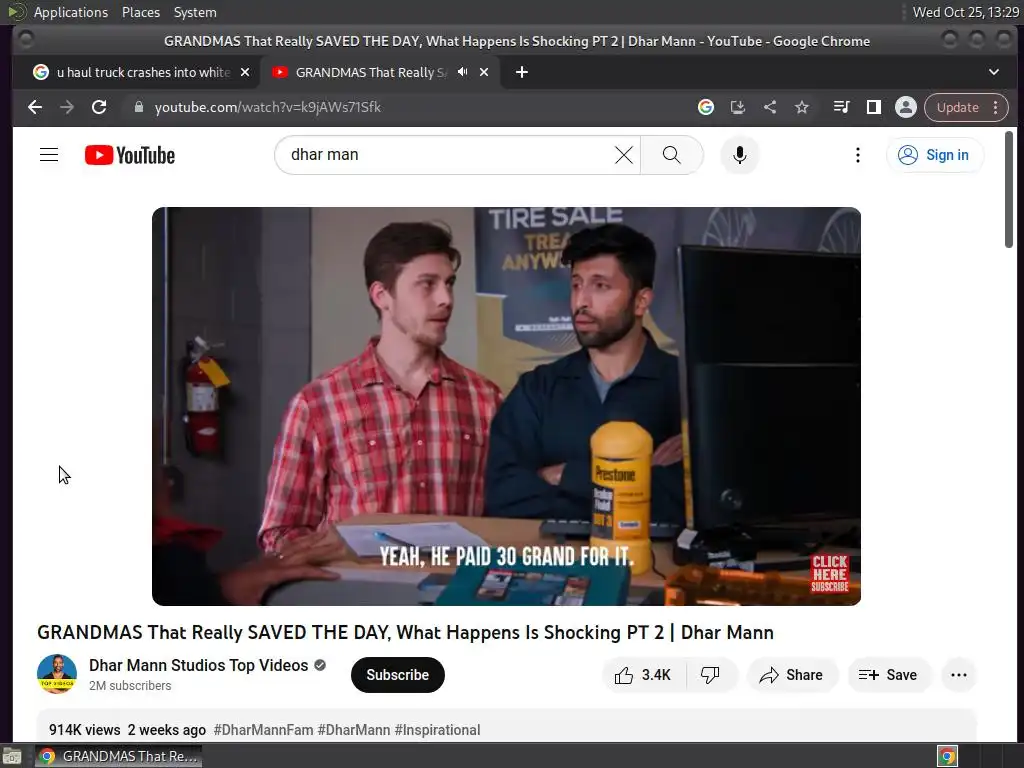
Task: Open a new tab with plus button
Action: 521,72
